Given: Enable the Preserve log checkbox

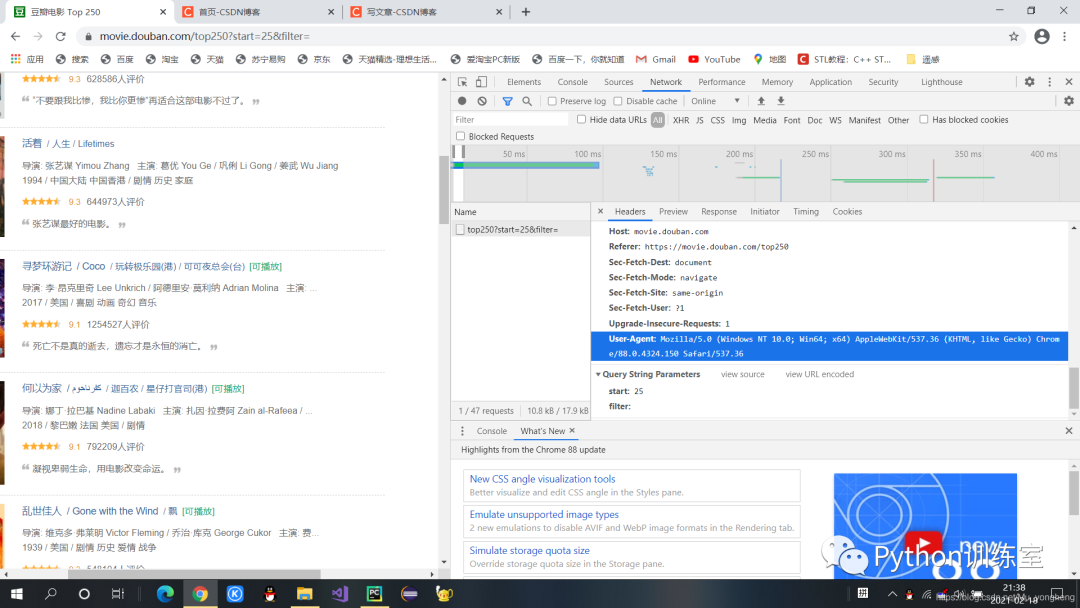Looking at the screenshot, I should pyautogui.click(x=552, y=101).
